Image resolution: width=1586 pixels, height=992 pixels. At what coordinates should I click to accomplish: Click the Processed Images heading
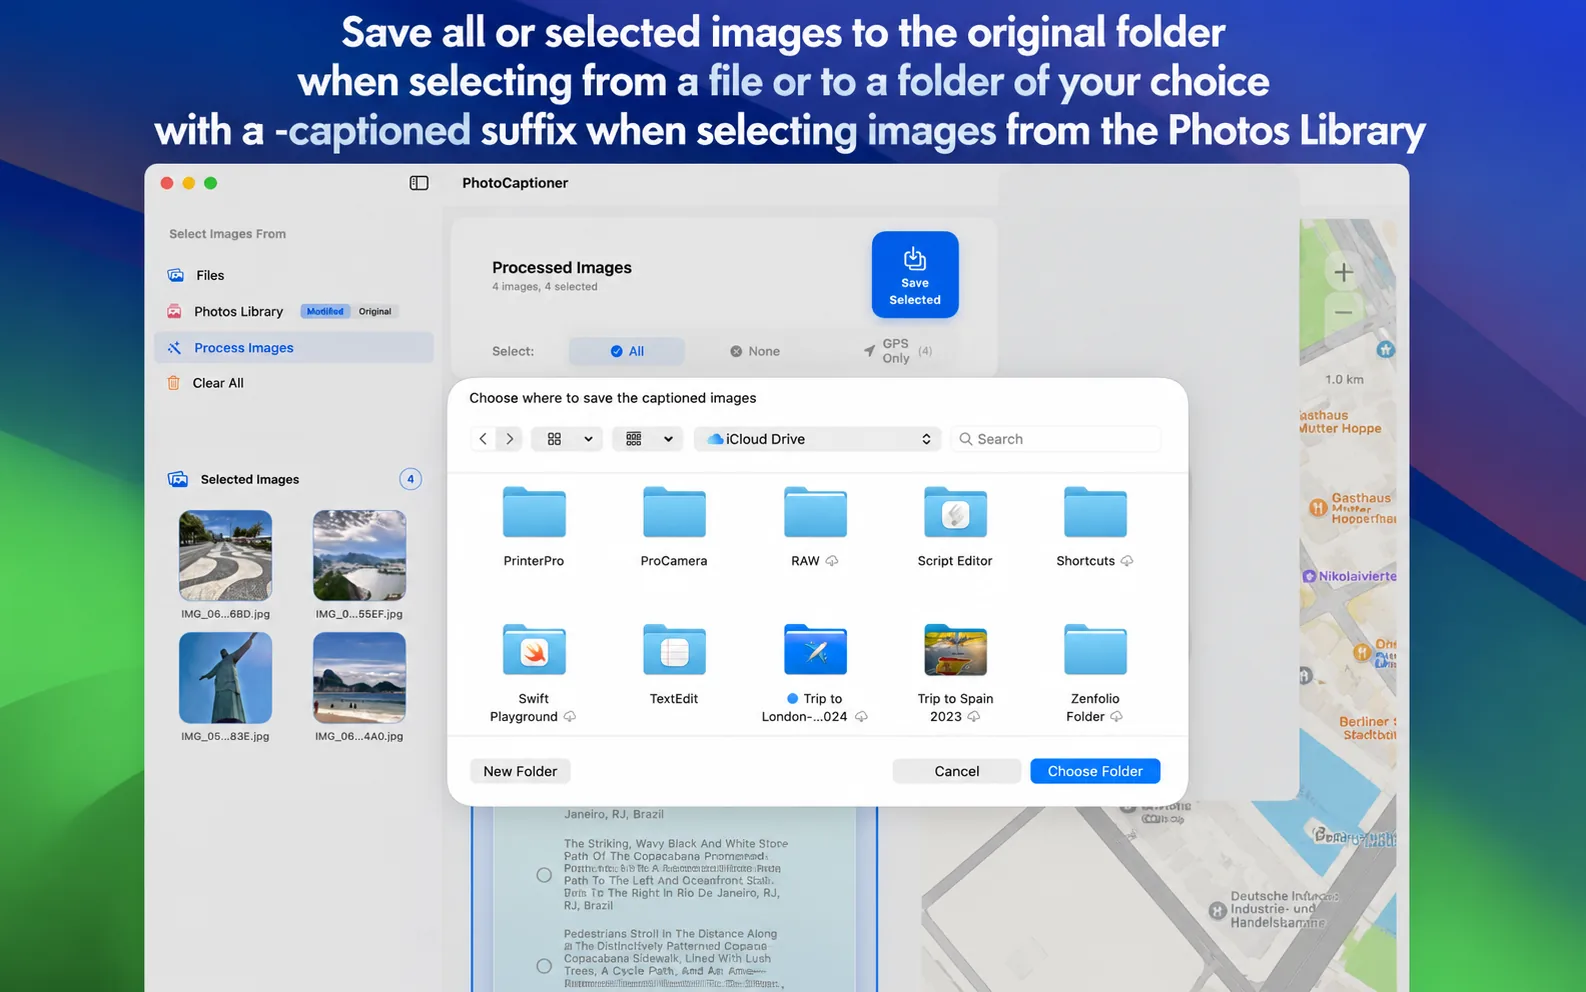click(x=562, y=268)
